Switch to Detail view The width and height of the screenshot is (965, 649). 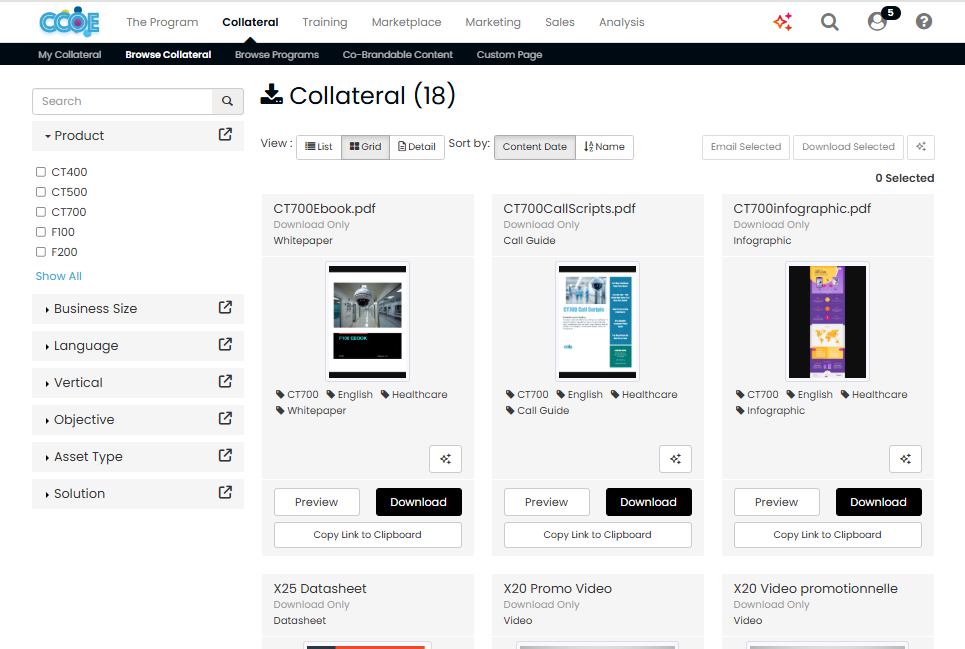[x=416, y=146]
